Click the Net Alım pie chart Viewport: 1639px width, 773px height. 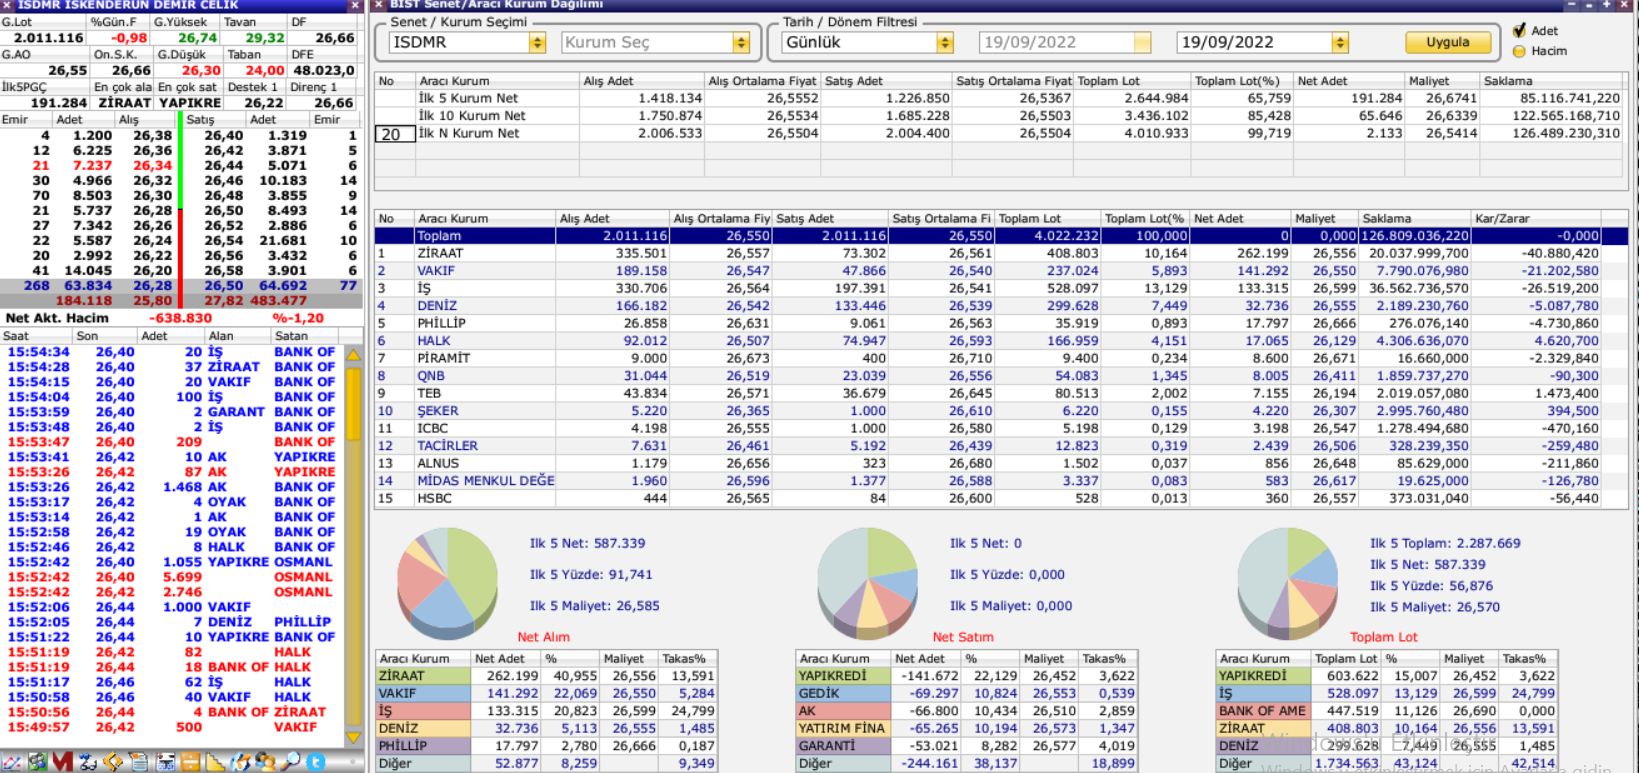point(447,584)
